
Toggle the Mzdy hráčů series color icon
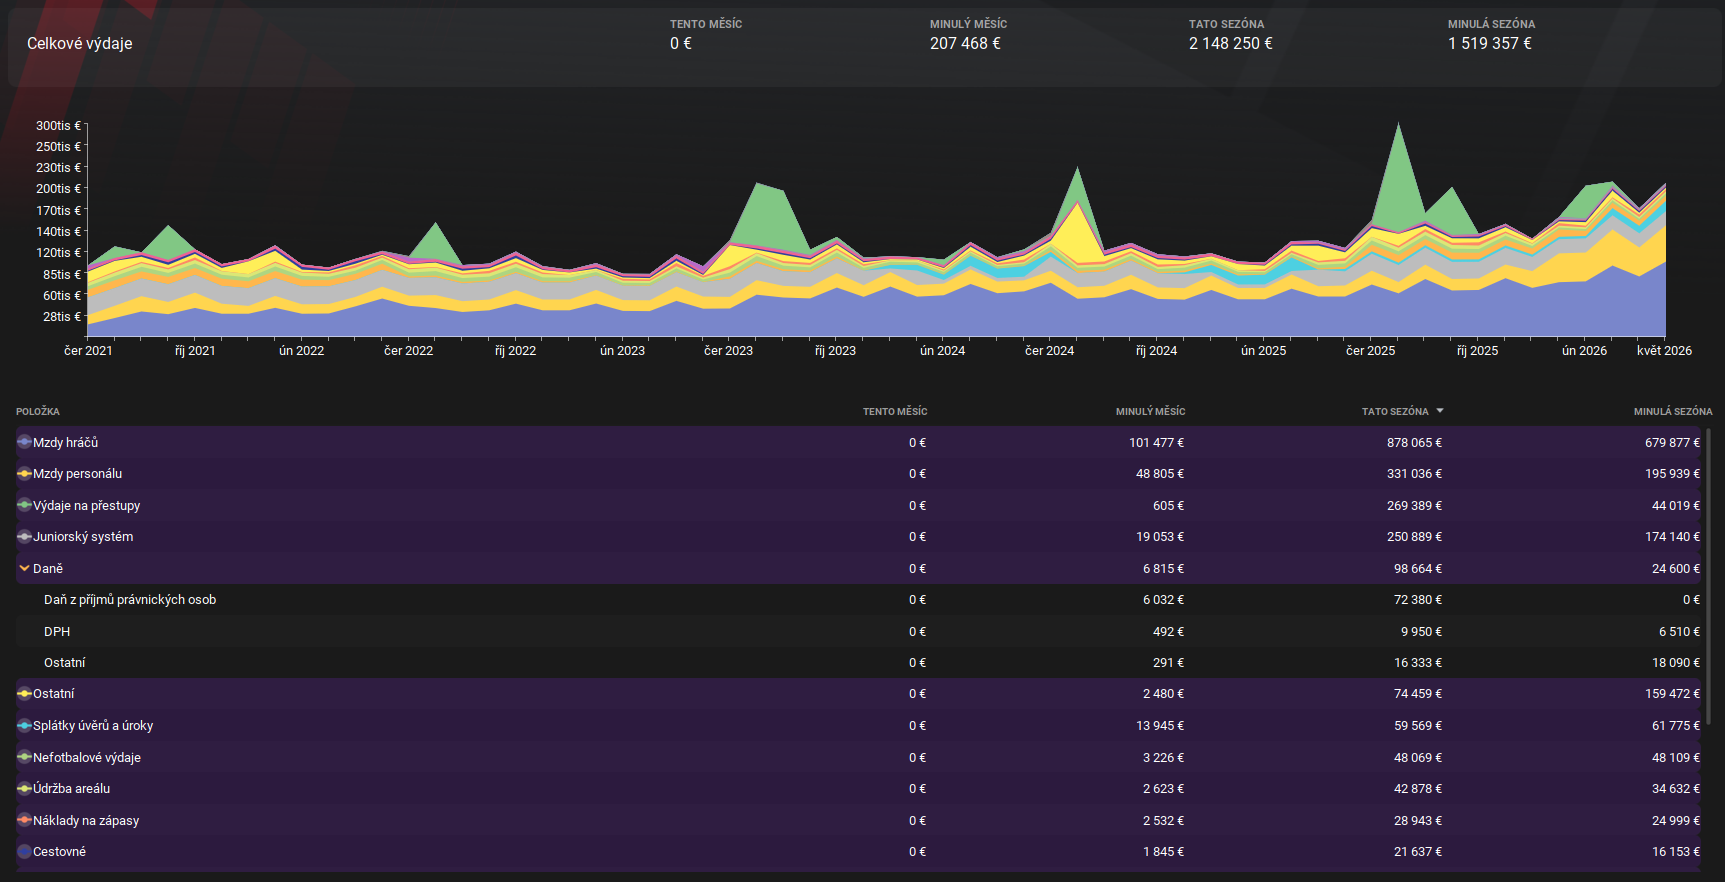(x=24, y=442)
